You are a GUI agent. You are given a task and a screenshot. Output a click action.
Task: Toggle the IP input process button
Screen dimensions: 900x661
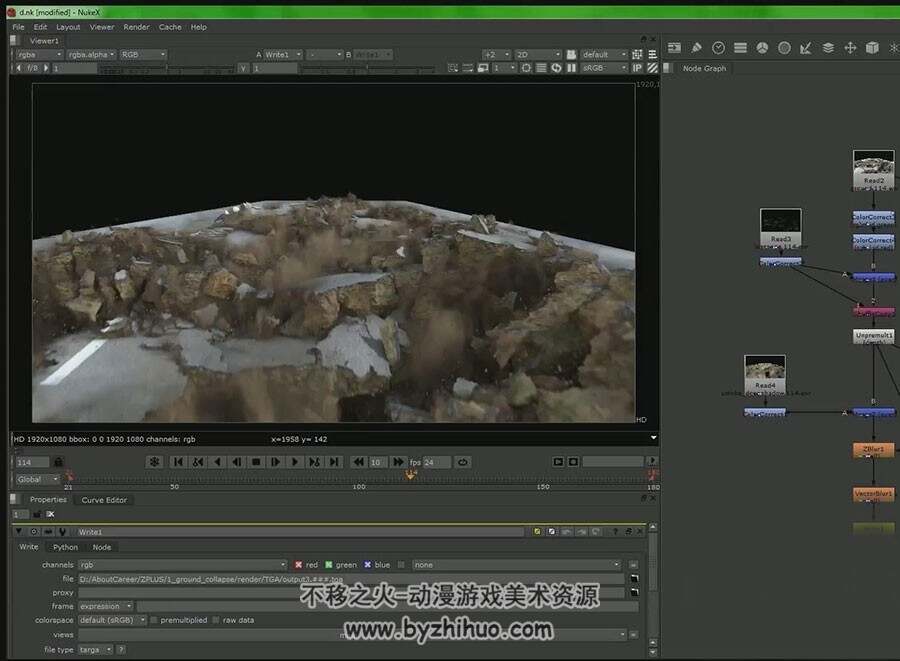[637, 68]
